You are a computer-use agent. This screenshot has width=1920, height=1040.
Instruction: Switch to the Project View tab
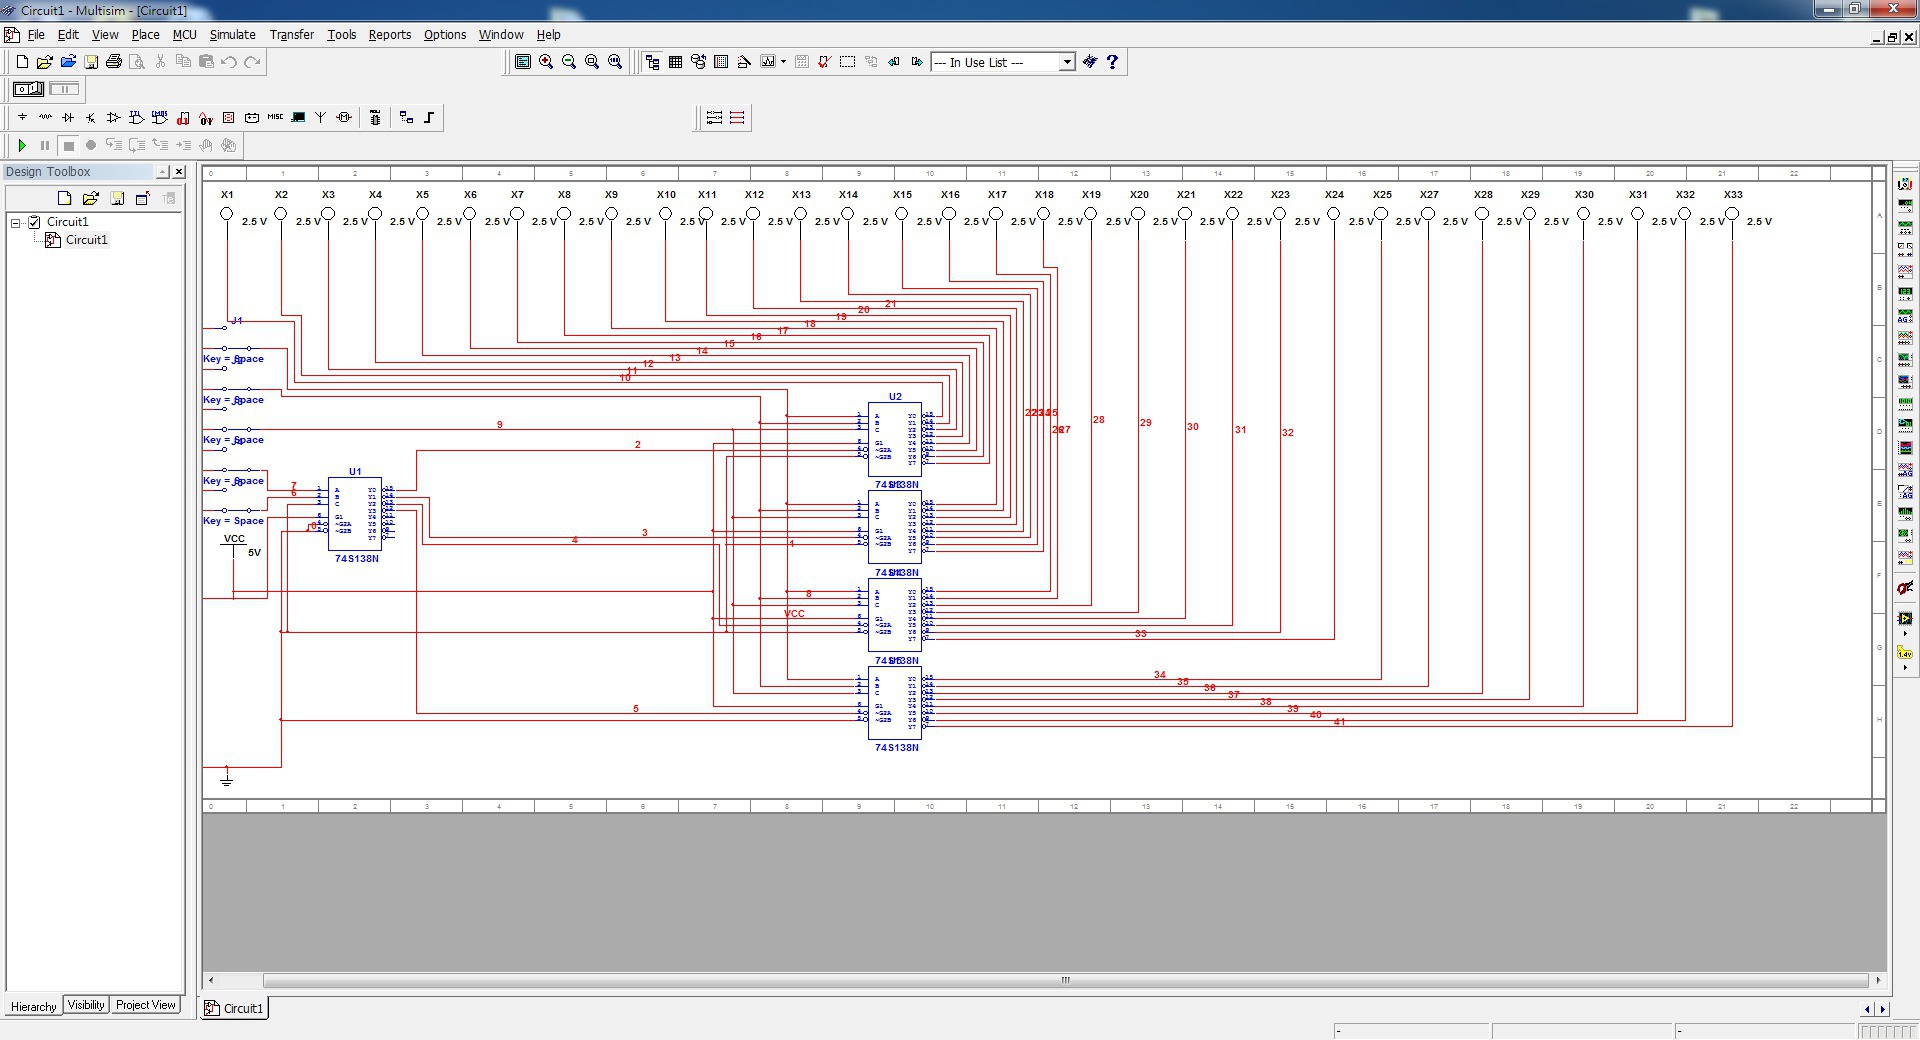(x=145, y=1005)
